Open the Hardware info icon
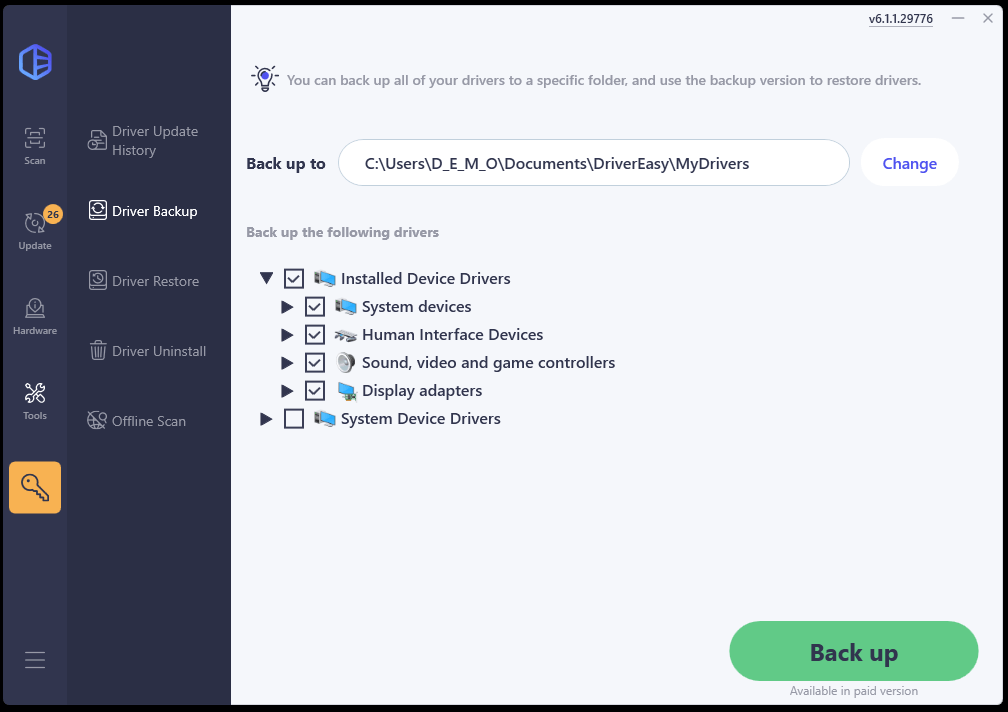 [x=35, y=308]
